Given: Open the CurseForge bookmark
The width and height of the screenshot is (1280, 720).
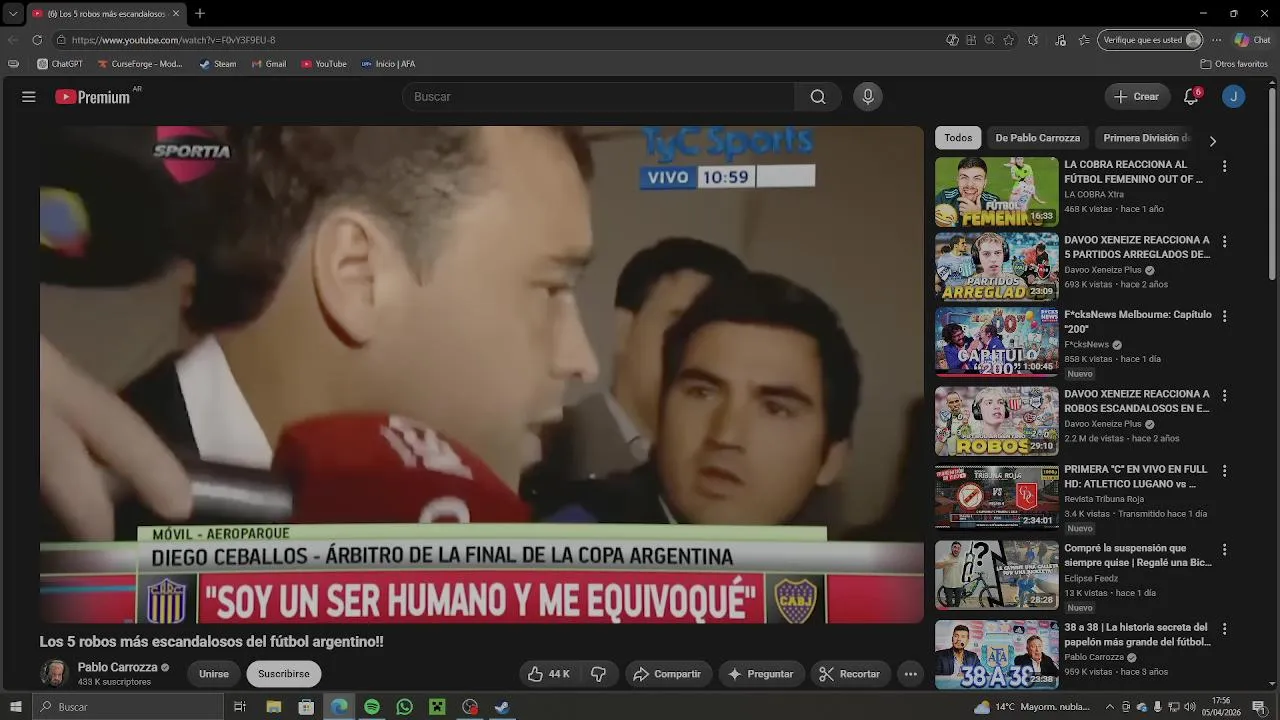Looking at the screenshot, I should (x=140, y=64).
